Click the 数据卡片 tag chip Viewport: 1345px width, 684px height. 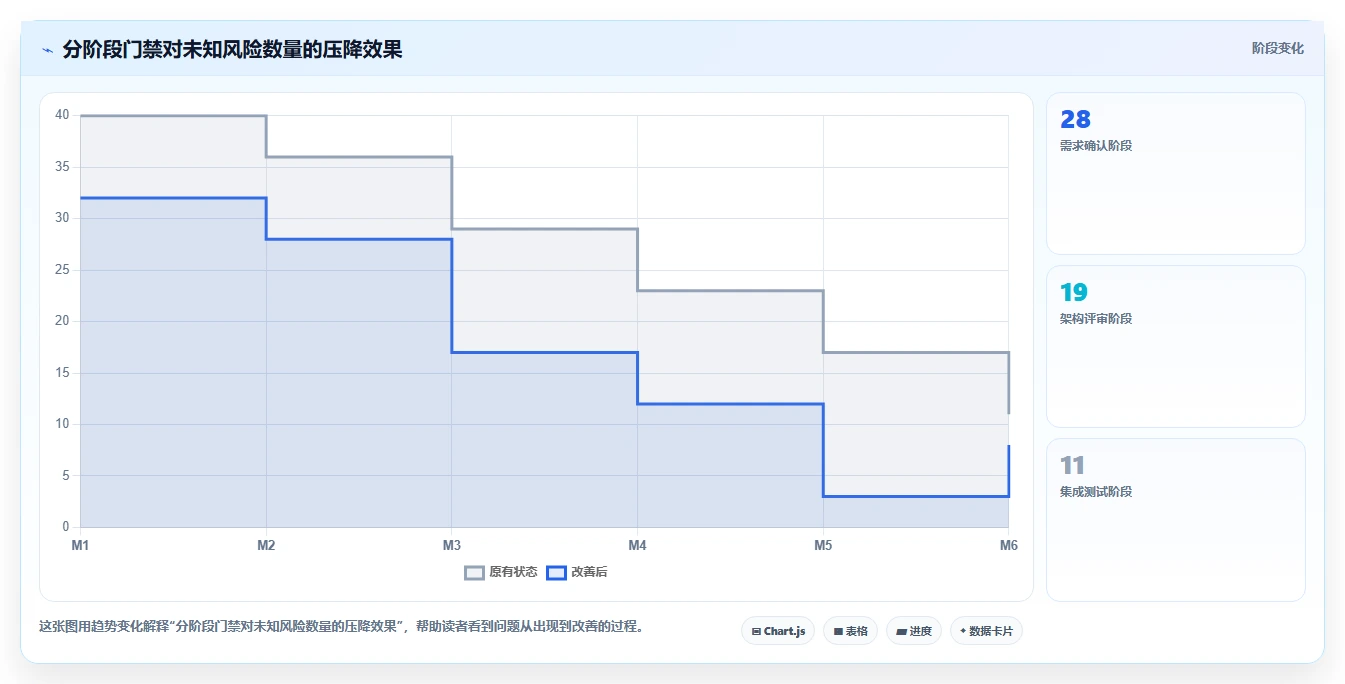(x=986, y=631)
